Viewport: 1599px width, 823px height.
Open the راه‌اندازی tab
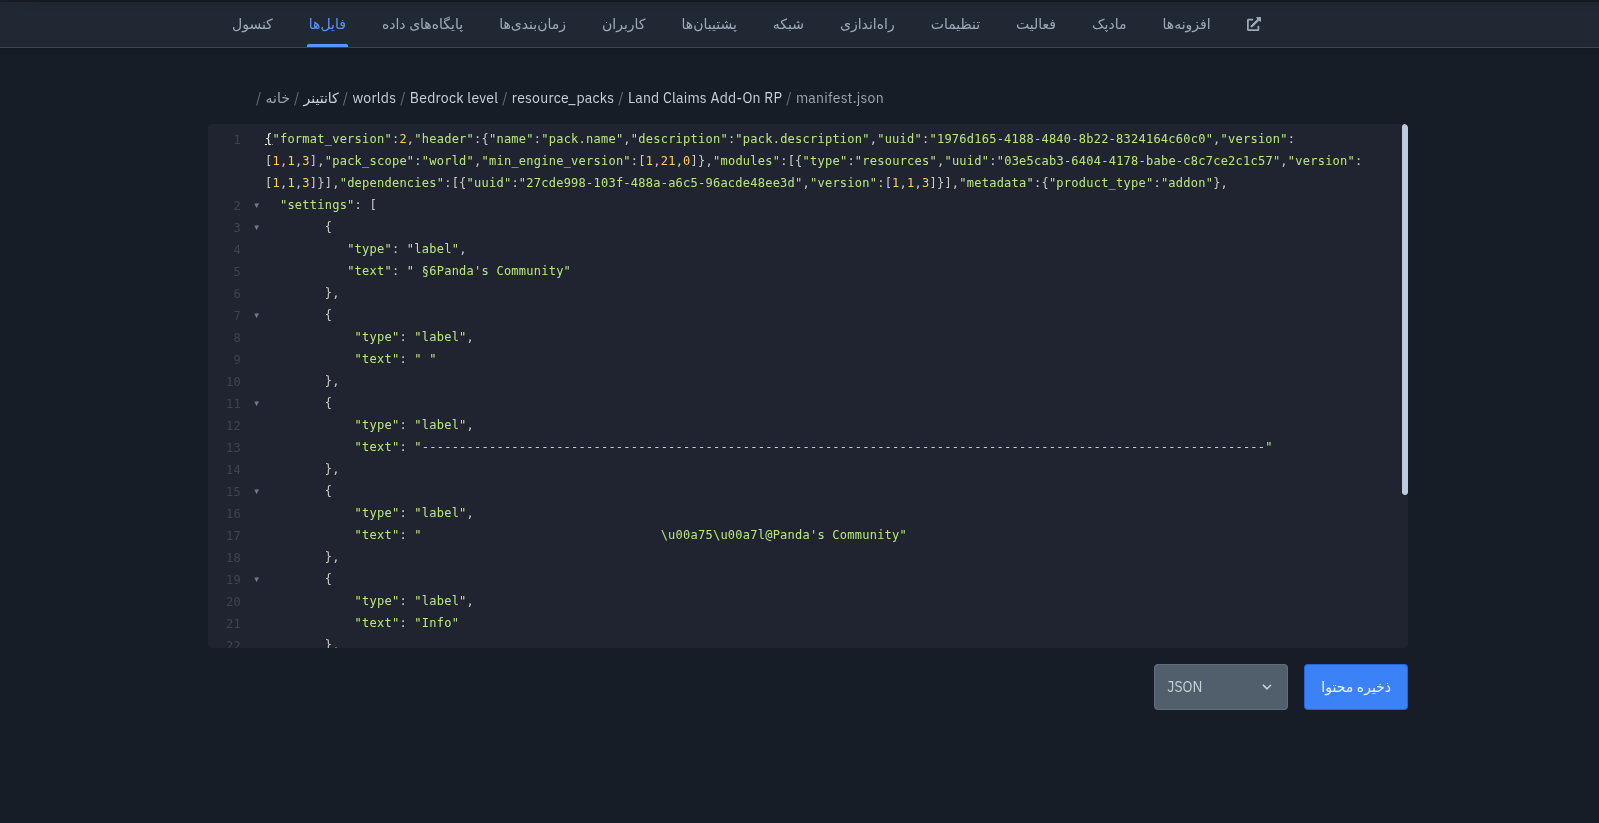(x=867, y=24)
